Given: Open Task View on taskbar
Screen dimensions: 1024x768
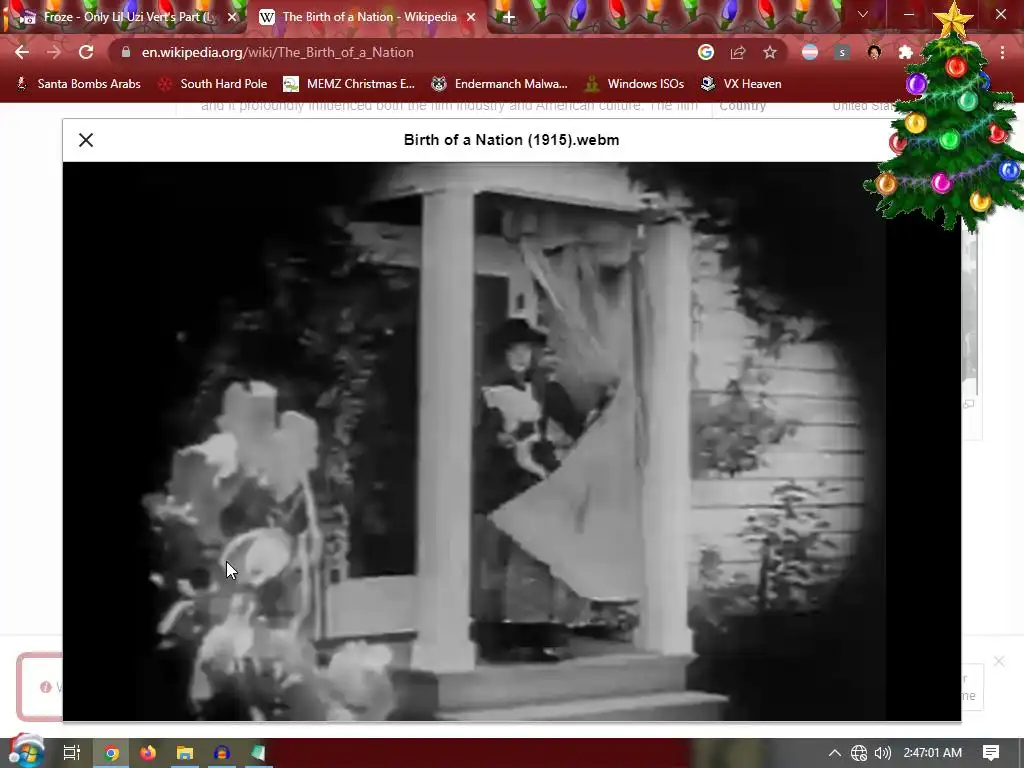Looking at the screenshot, I should [x=72, y=753].
